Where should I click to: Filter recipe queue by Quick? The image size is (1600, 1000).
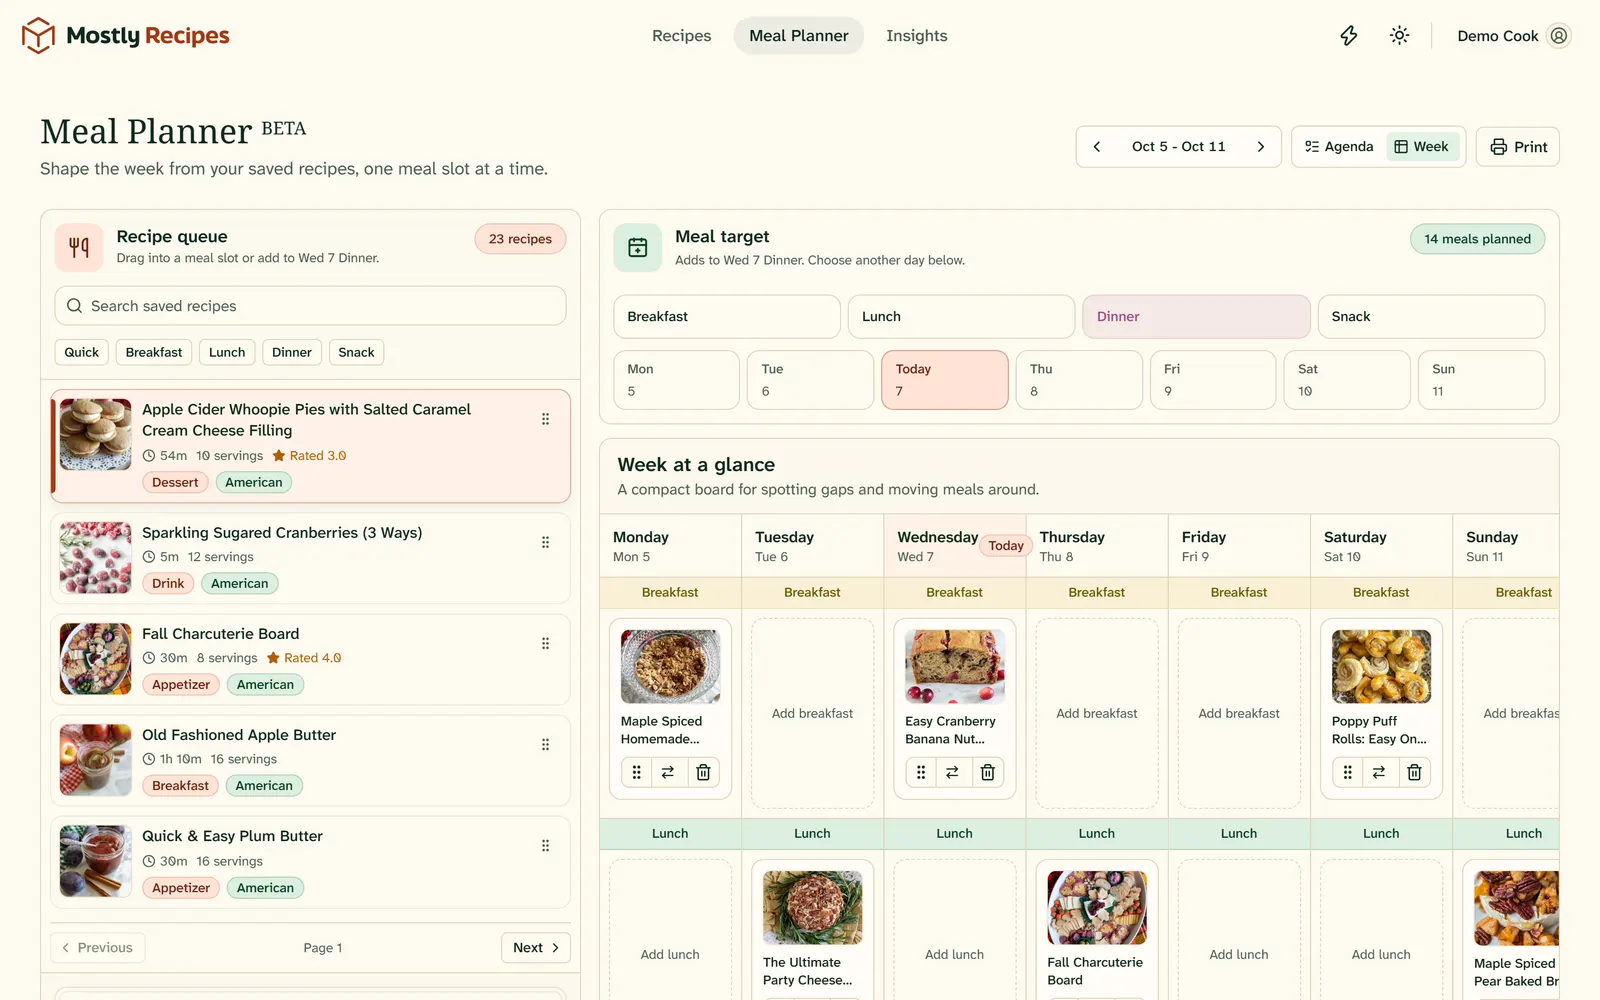82,352
